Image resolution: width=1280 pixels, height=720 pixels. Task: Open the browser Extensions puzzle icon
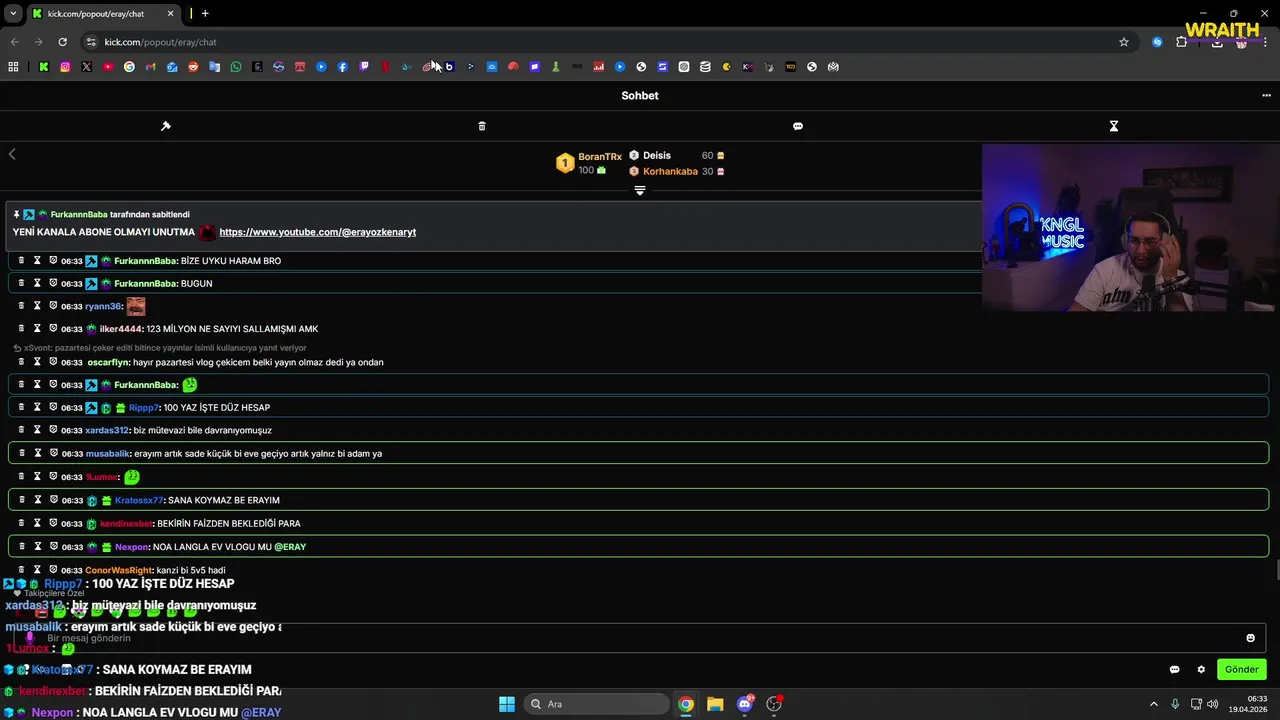tap(1181, 42)
